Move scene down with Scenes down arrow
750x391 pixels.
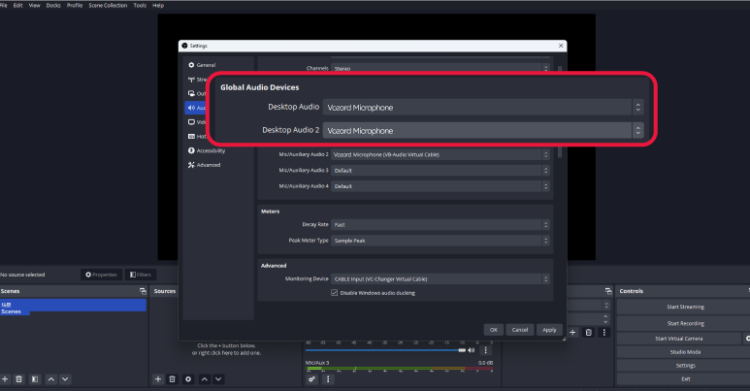pos(65,379)
